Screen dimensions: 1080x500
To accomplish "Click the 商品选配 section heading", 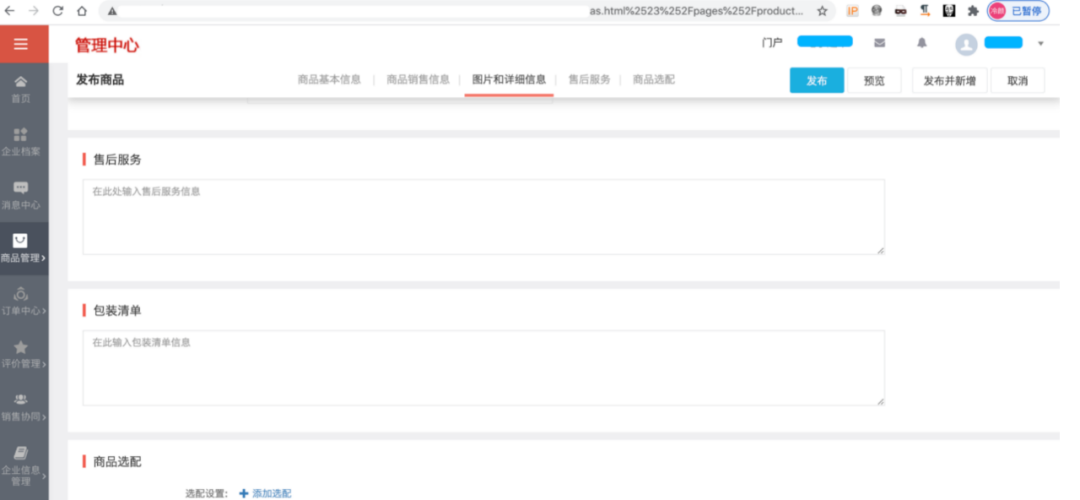I will (117, 461).
